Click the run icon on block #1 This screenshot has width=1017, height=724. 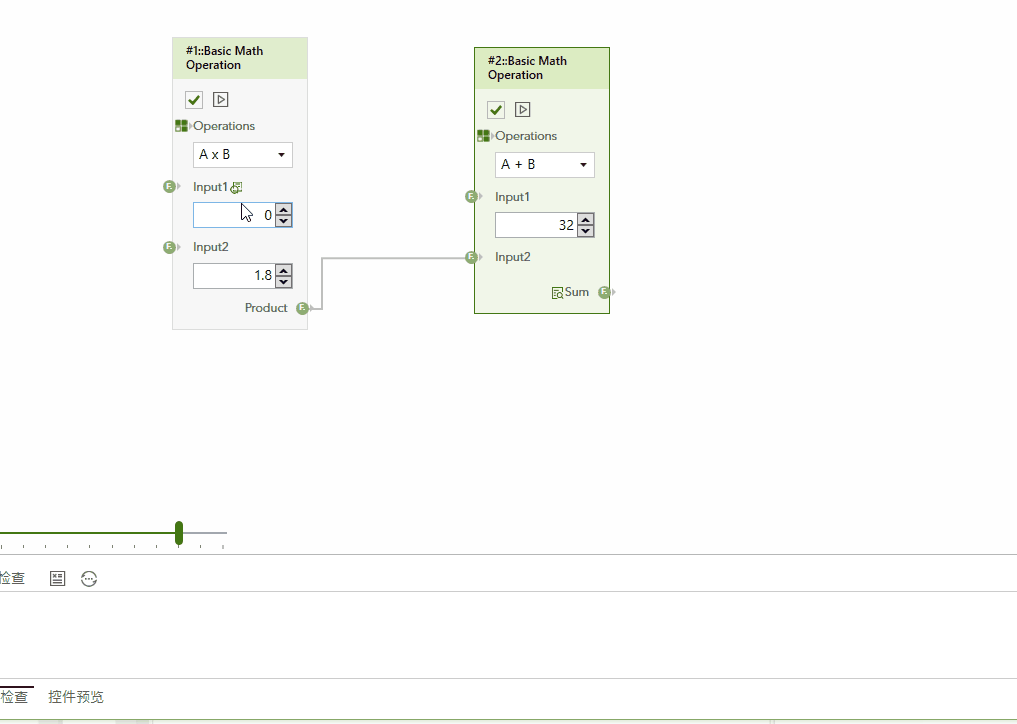[221, 100]
